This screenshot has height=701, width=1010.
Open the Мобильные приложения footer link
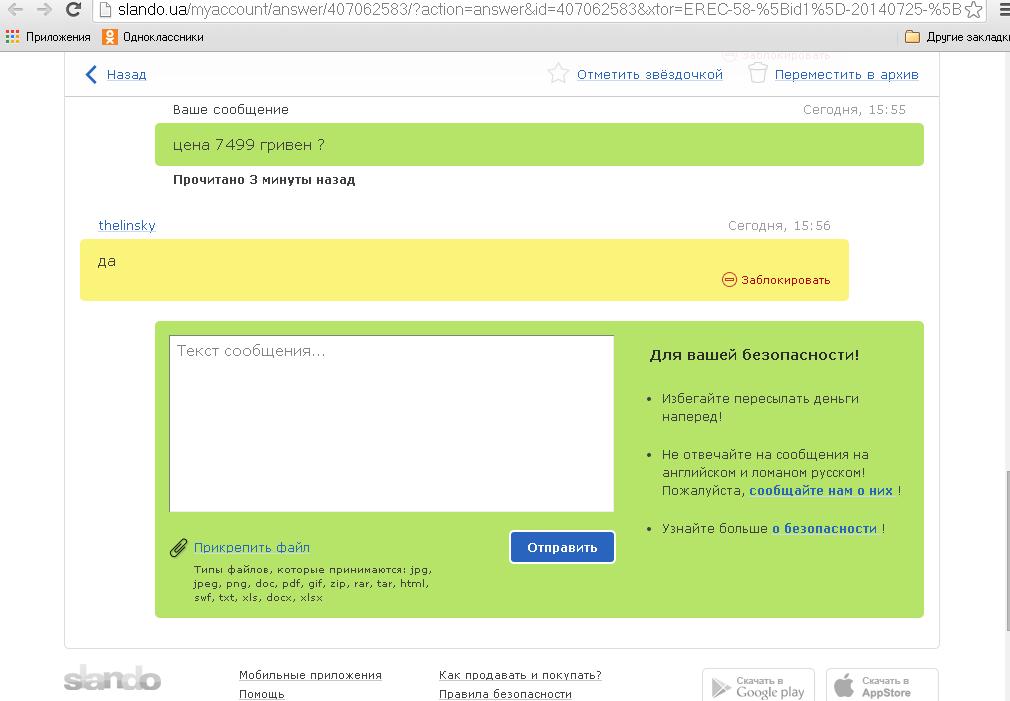(310, 675)
